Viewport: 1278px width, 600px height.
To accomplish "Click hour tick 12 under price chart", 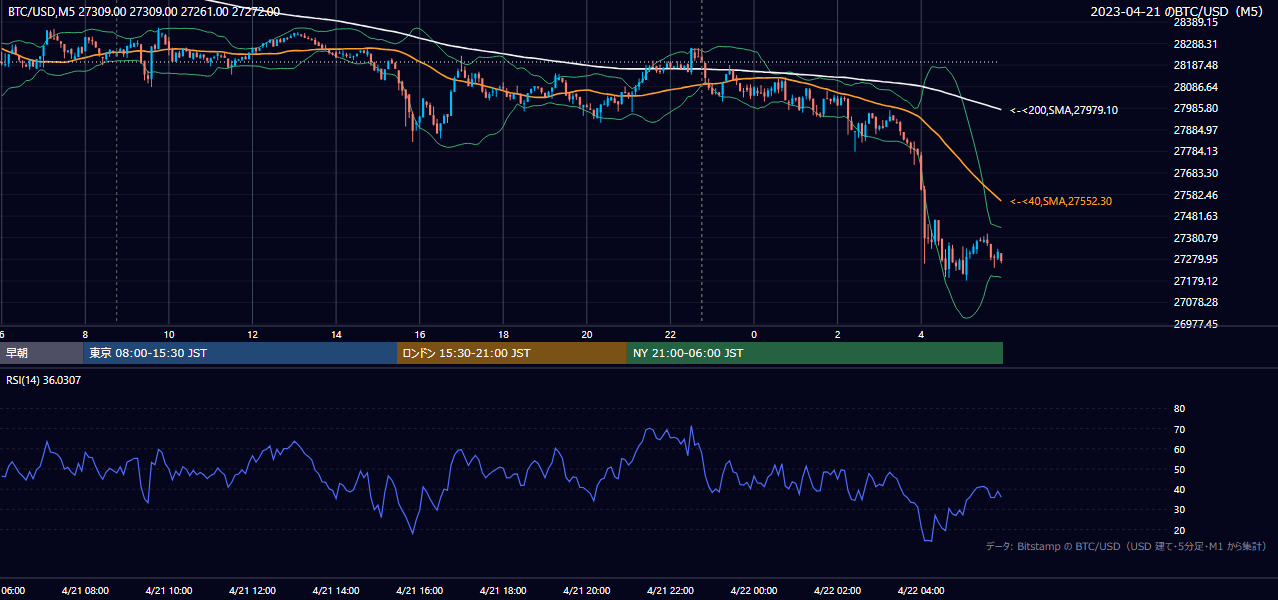I will tap(253, 334).
